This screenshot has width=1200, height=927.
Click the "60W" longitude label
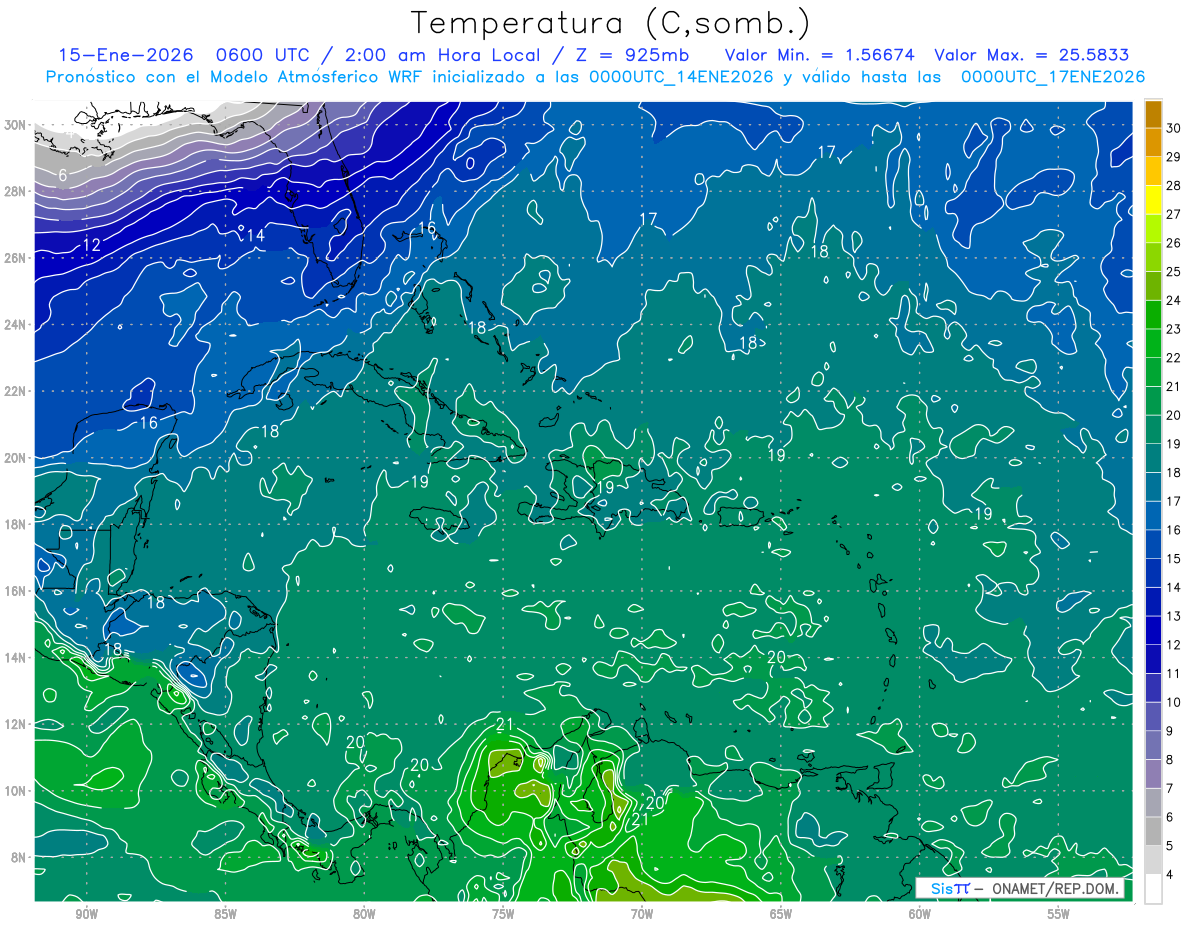click(x=920, y=914)
